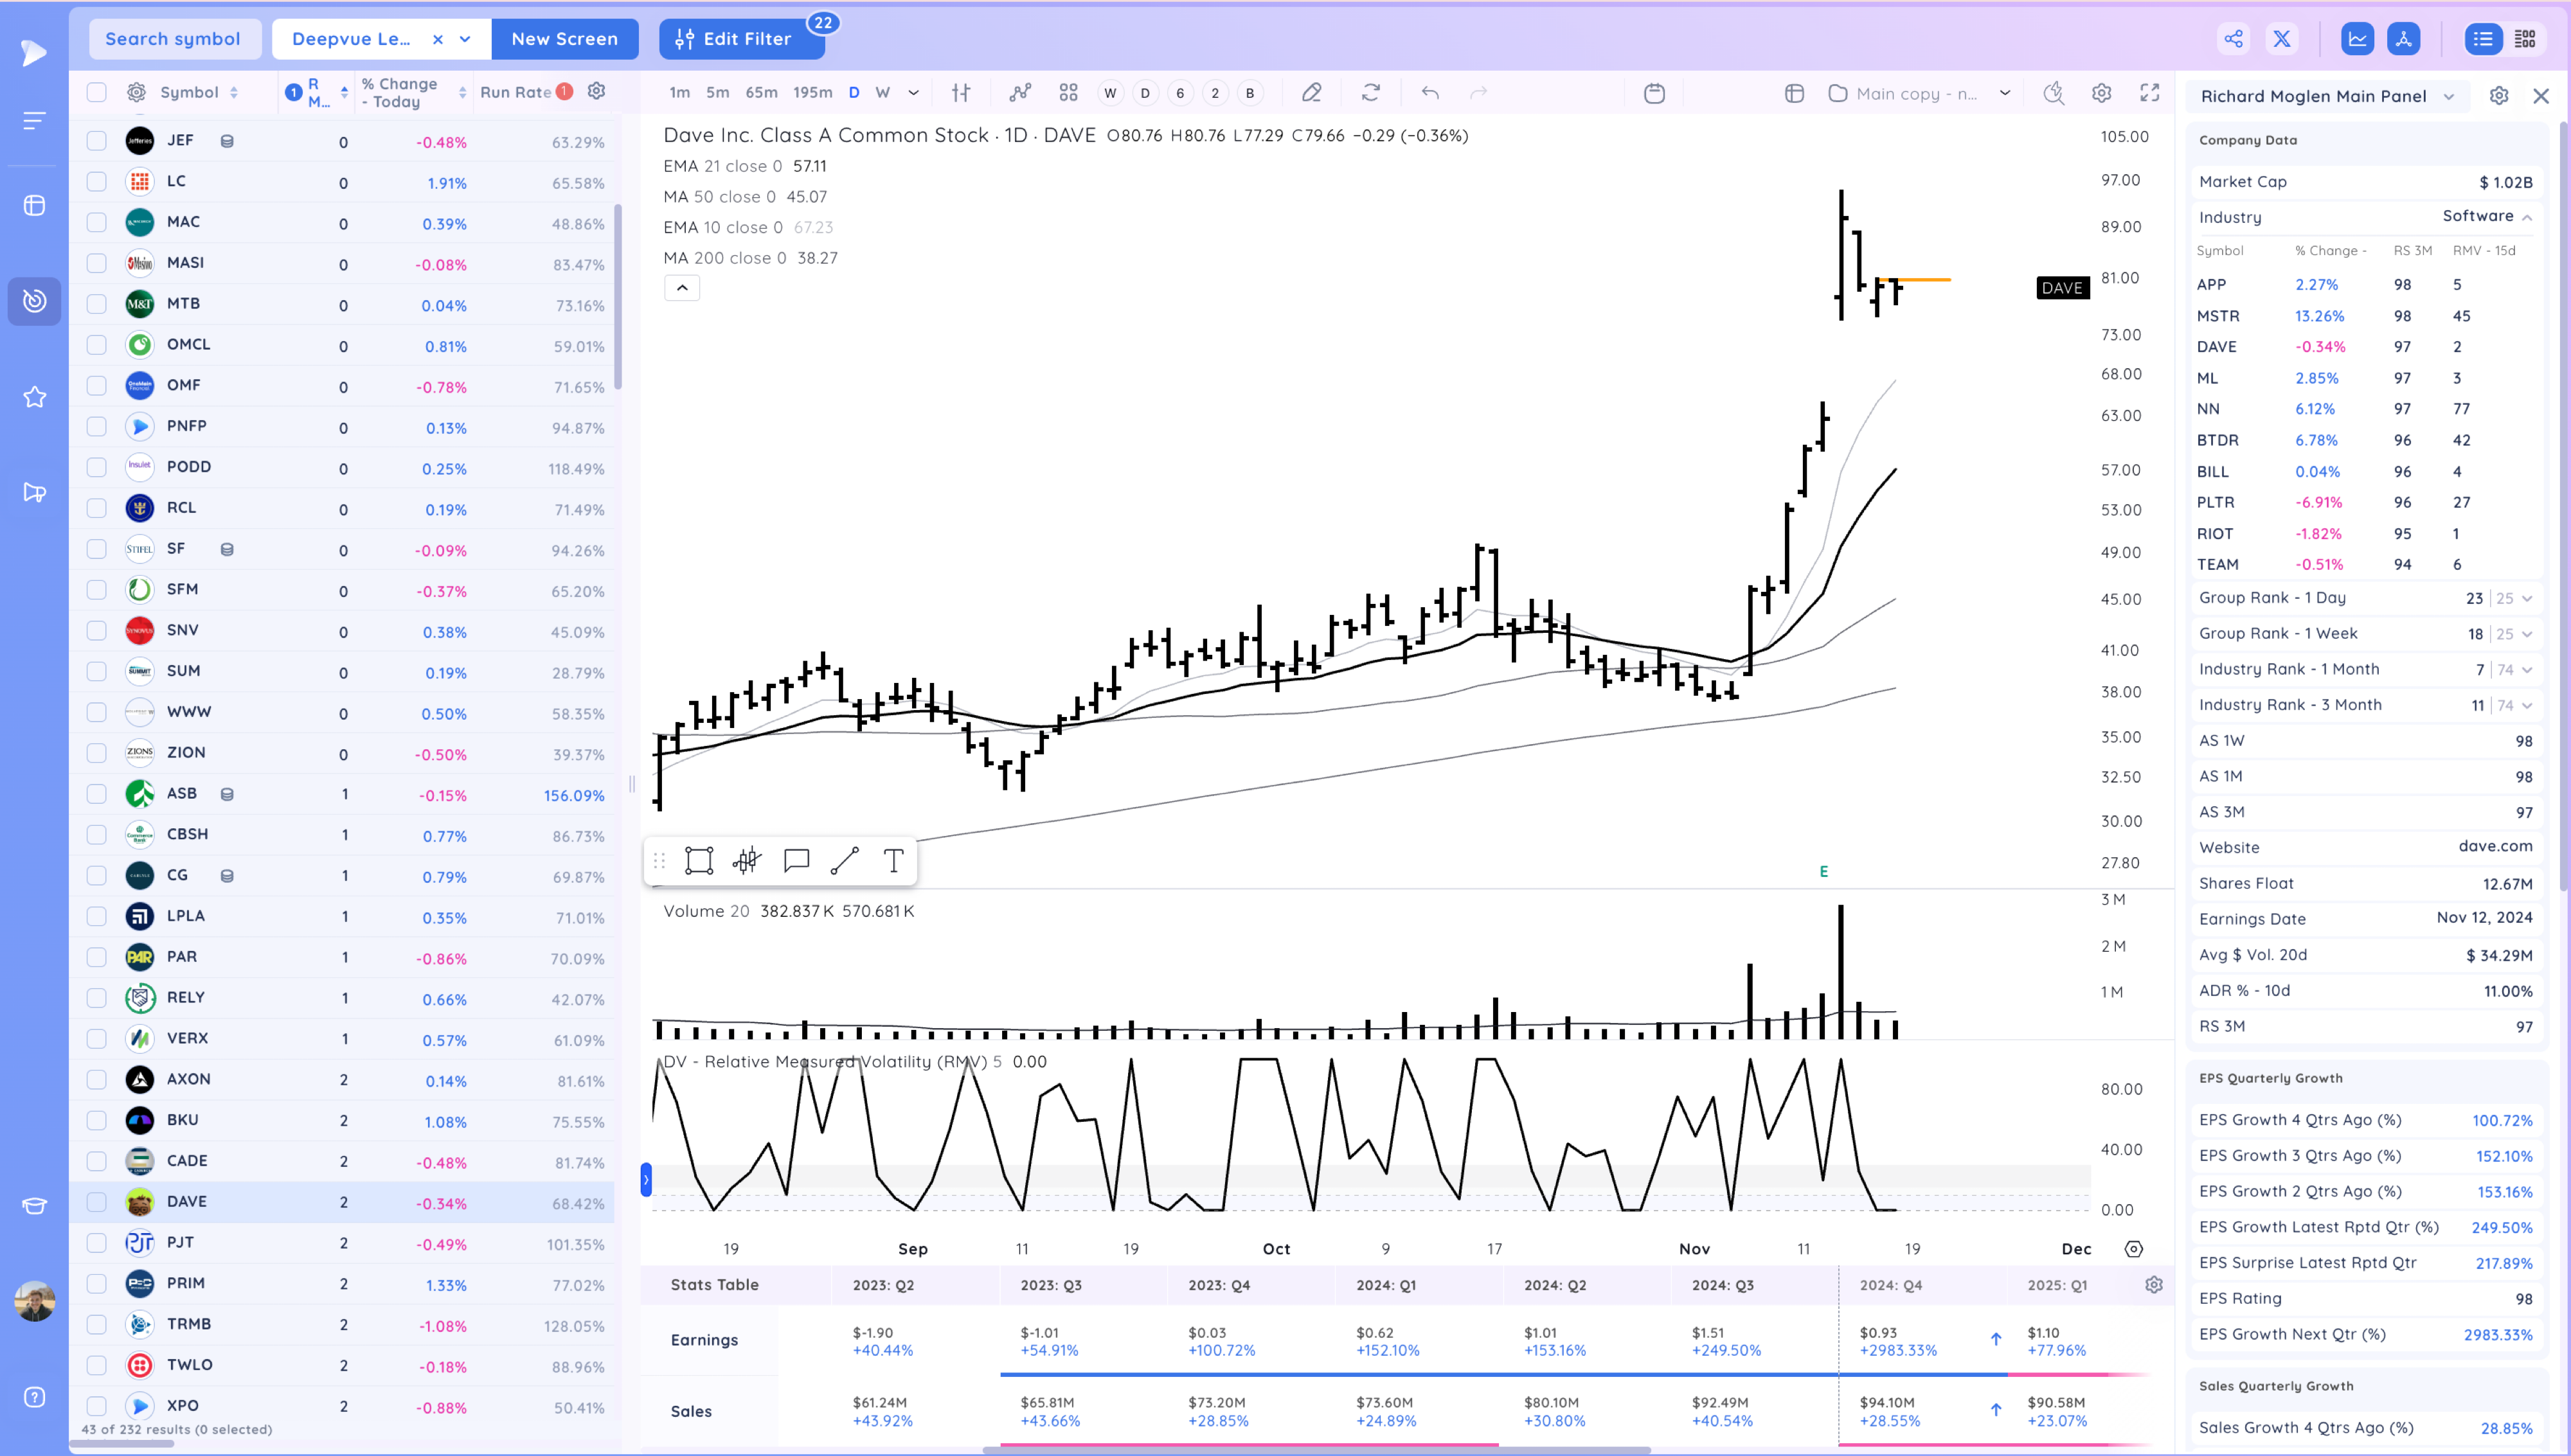
Task: Select the rectangle drawing tool
Action: click(699, 860)
